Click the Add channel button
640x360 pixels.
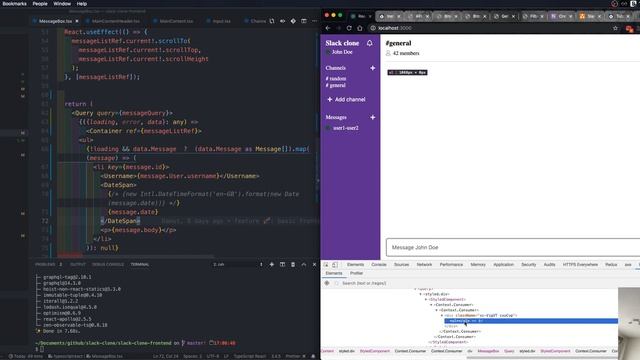tap(347, 100)
